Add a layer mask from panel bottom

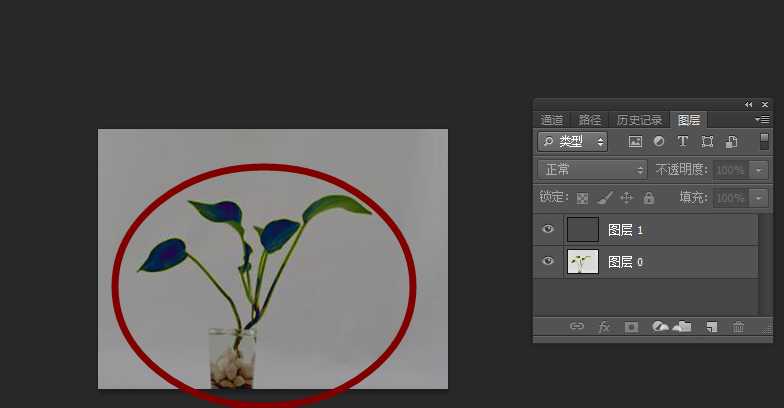[631, 327]
